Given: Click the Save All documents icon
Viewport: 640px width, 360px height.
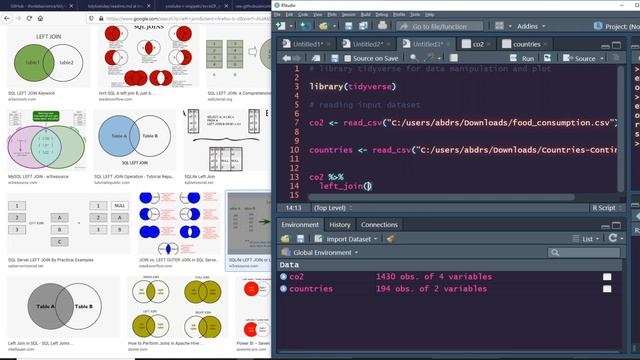Looking at the screenshot, I should click(363, 26).
